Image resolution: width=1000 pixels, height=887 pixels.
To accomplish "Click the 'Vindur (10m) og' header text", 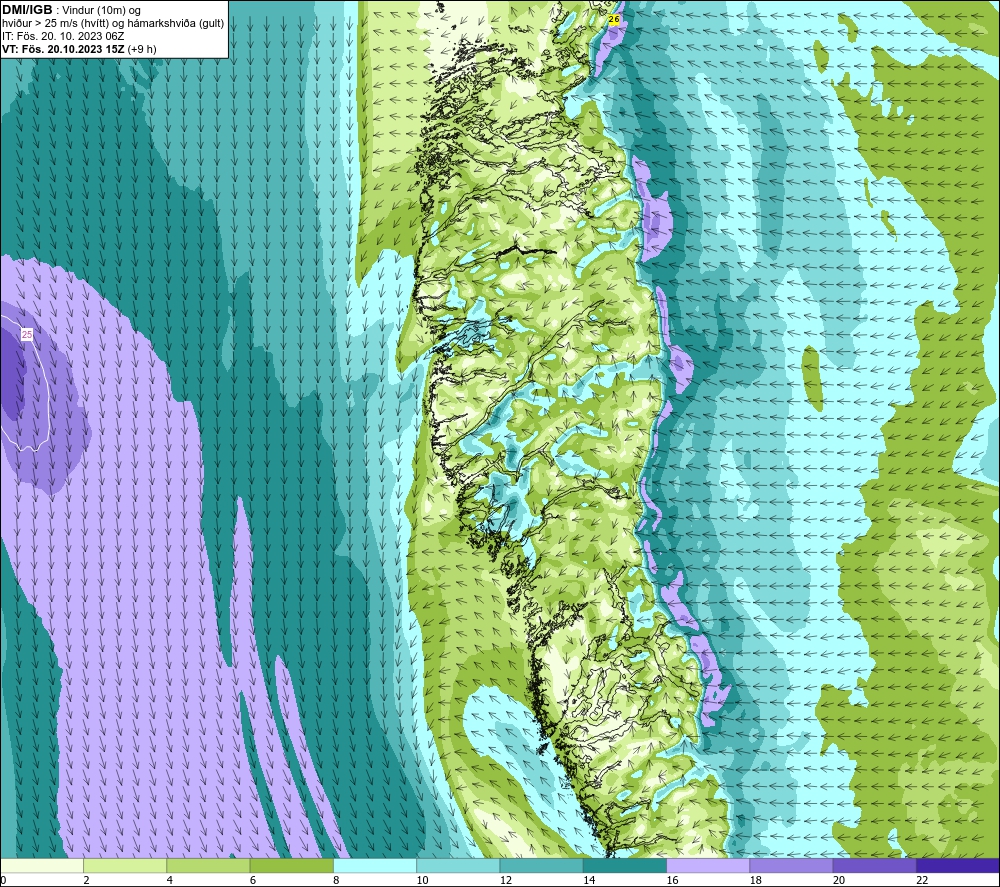I will tap(101, 10).
